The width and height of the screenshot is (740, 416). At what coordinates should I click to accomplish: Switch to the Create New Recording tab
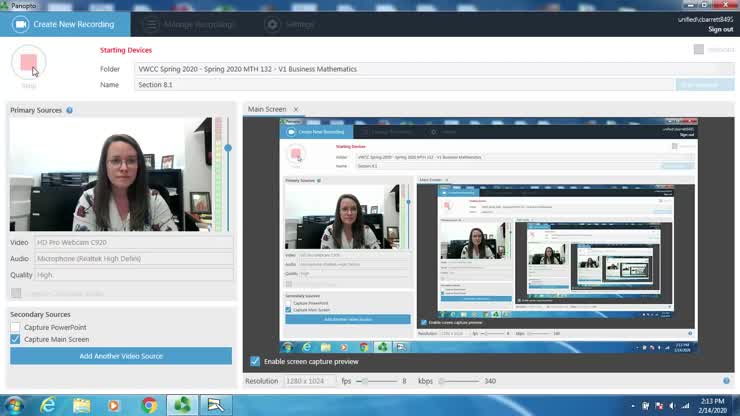point(58,23)
